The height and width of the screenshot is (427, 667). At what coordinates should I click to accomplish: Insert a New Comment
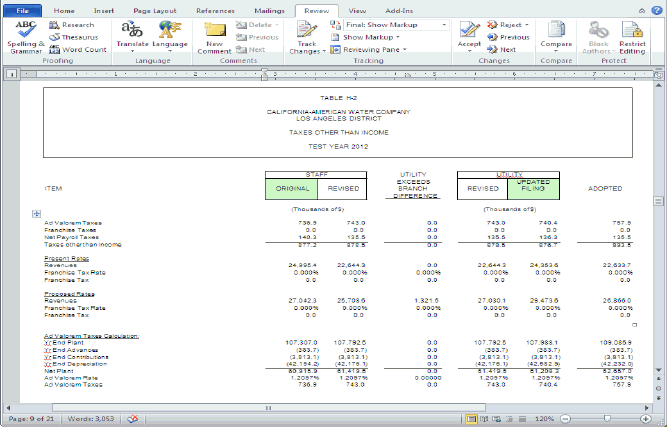216,32
